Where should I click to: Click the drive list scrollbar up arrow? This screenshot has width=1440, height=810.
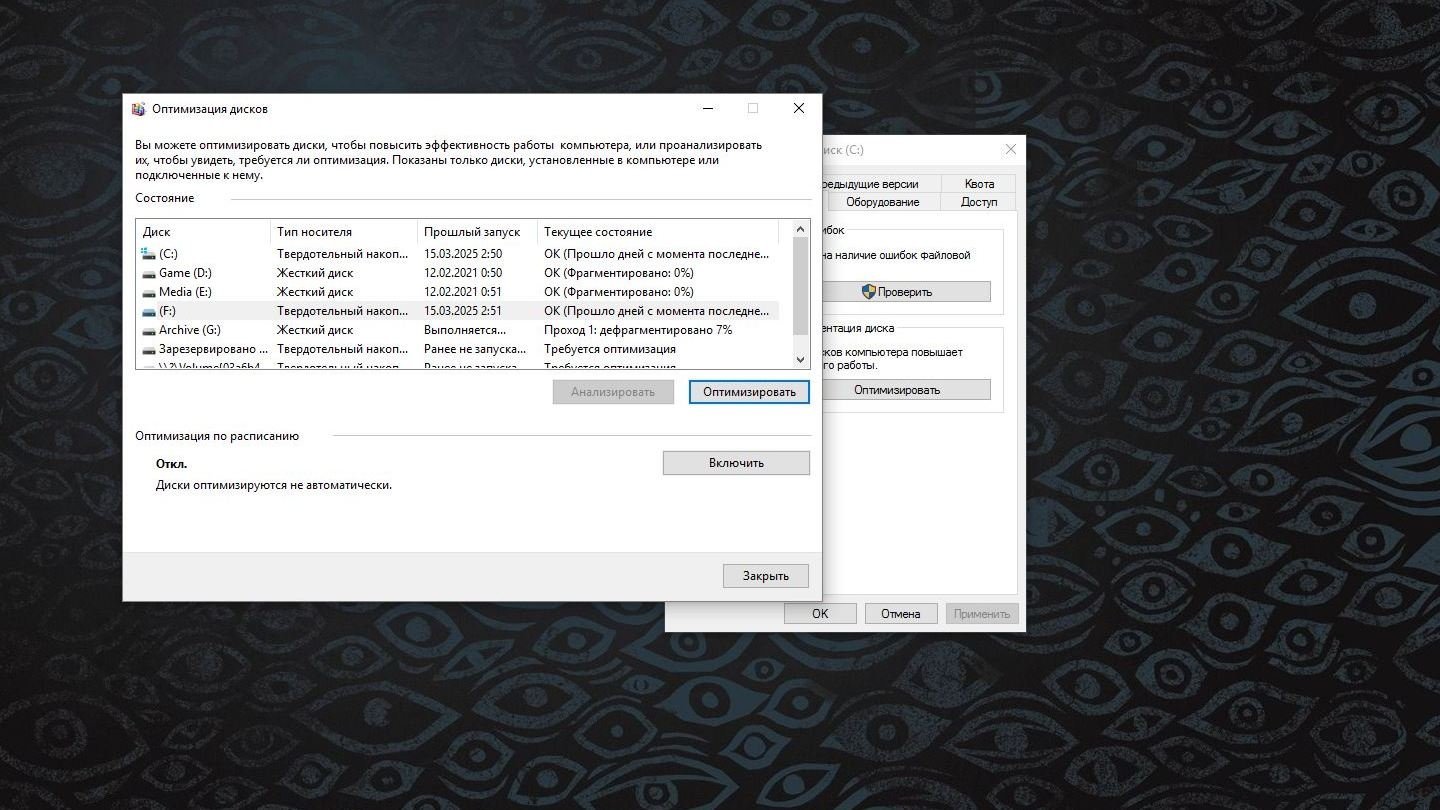(800, 230)
